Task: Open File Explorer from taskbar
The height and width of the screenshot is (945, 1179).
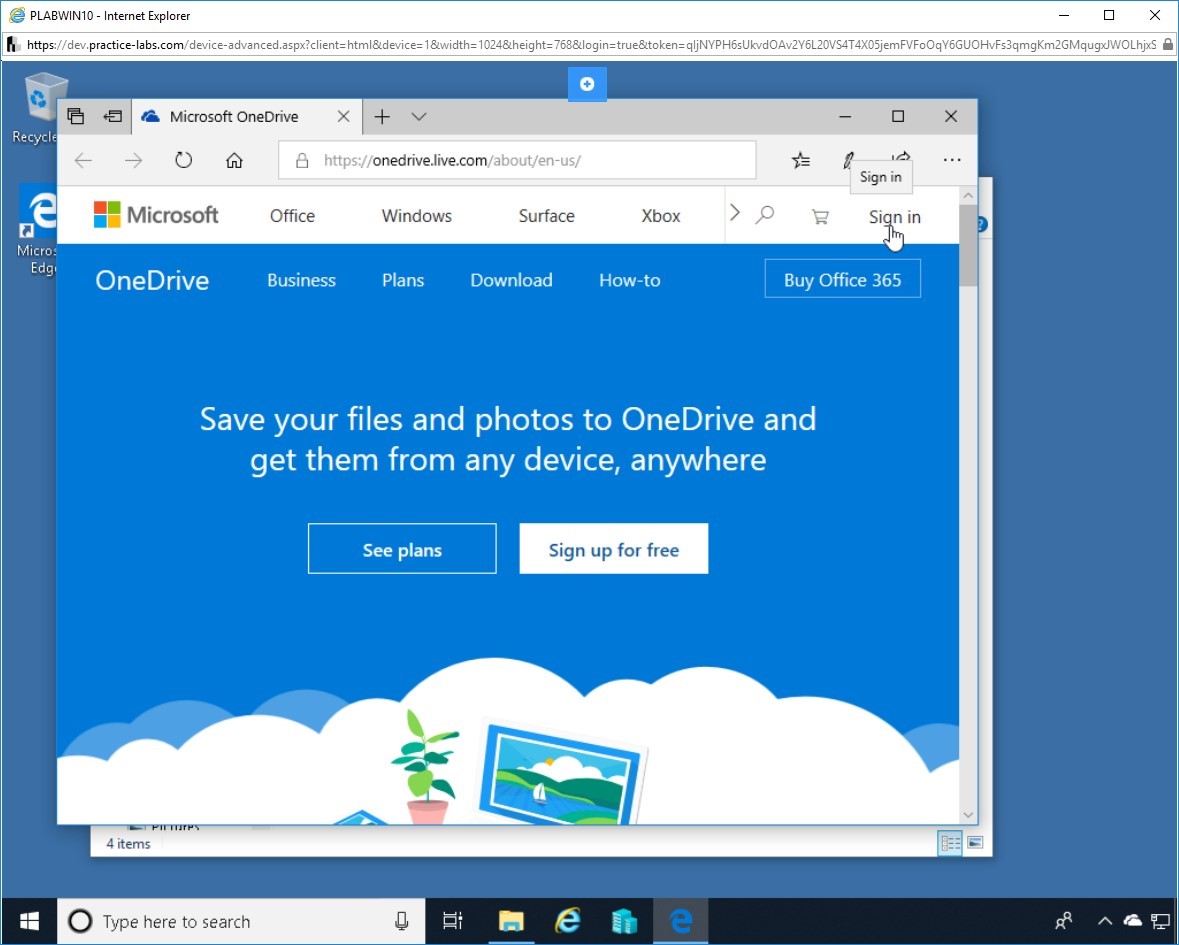Action: point(511,921)
